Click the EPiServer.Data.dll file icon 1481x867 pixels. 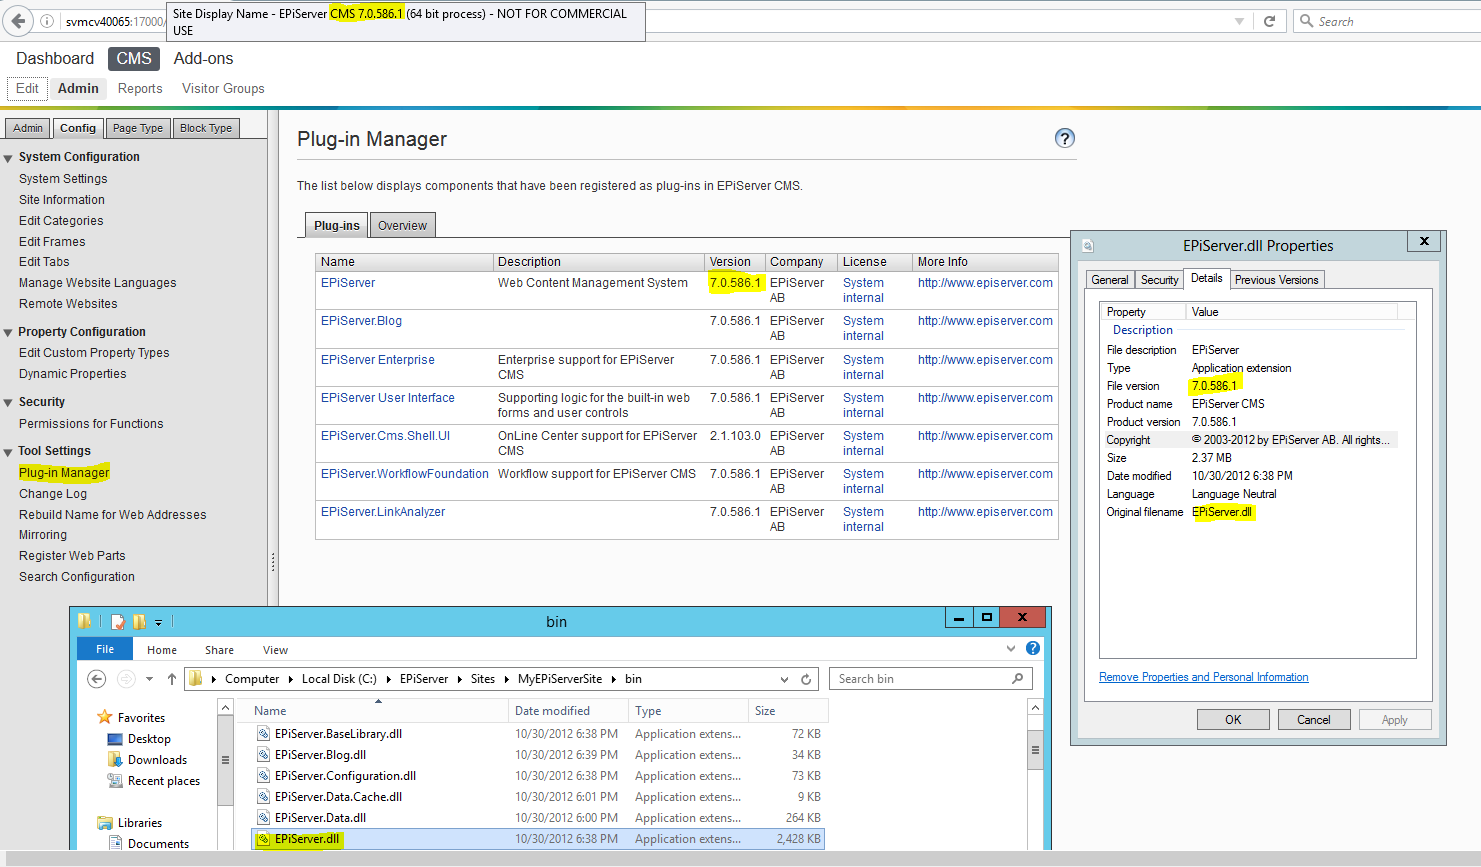pos(264,818)
